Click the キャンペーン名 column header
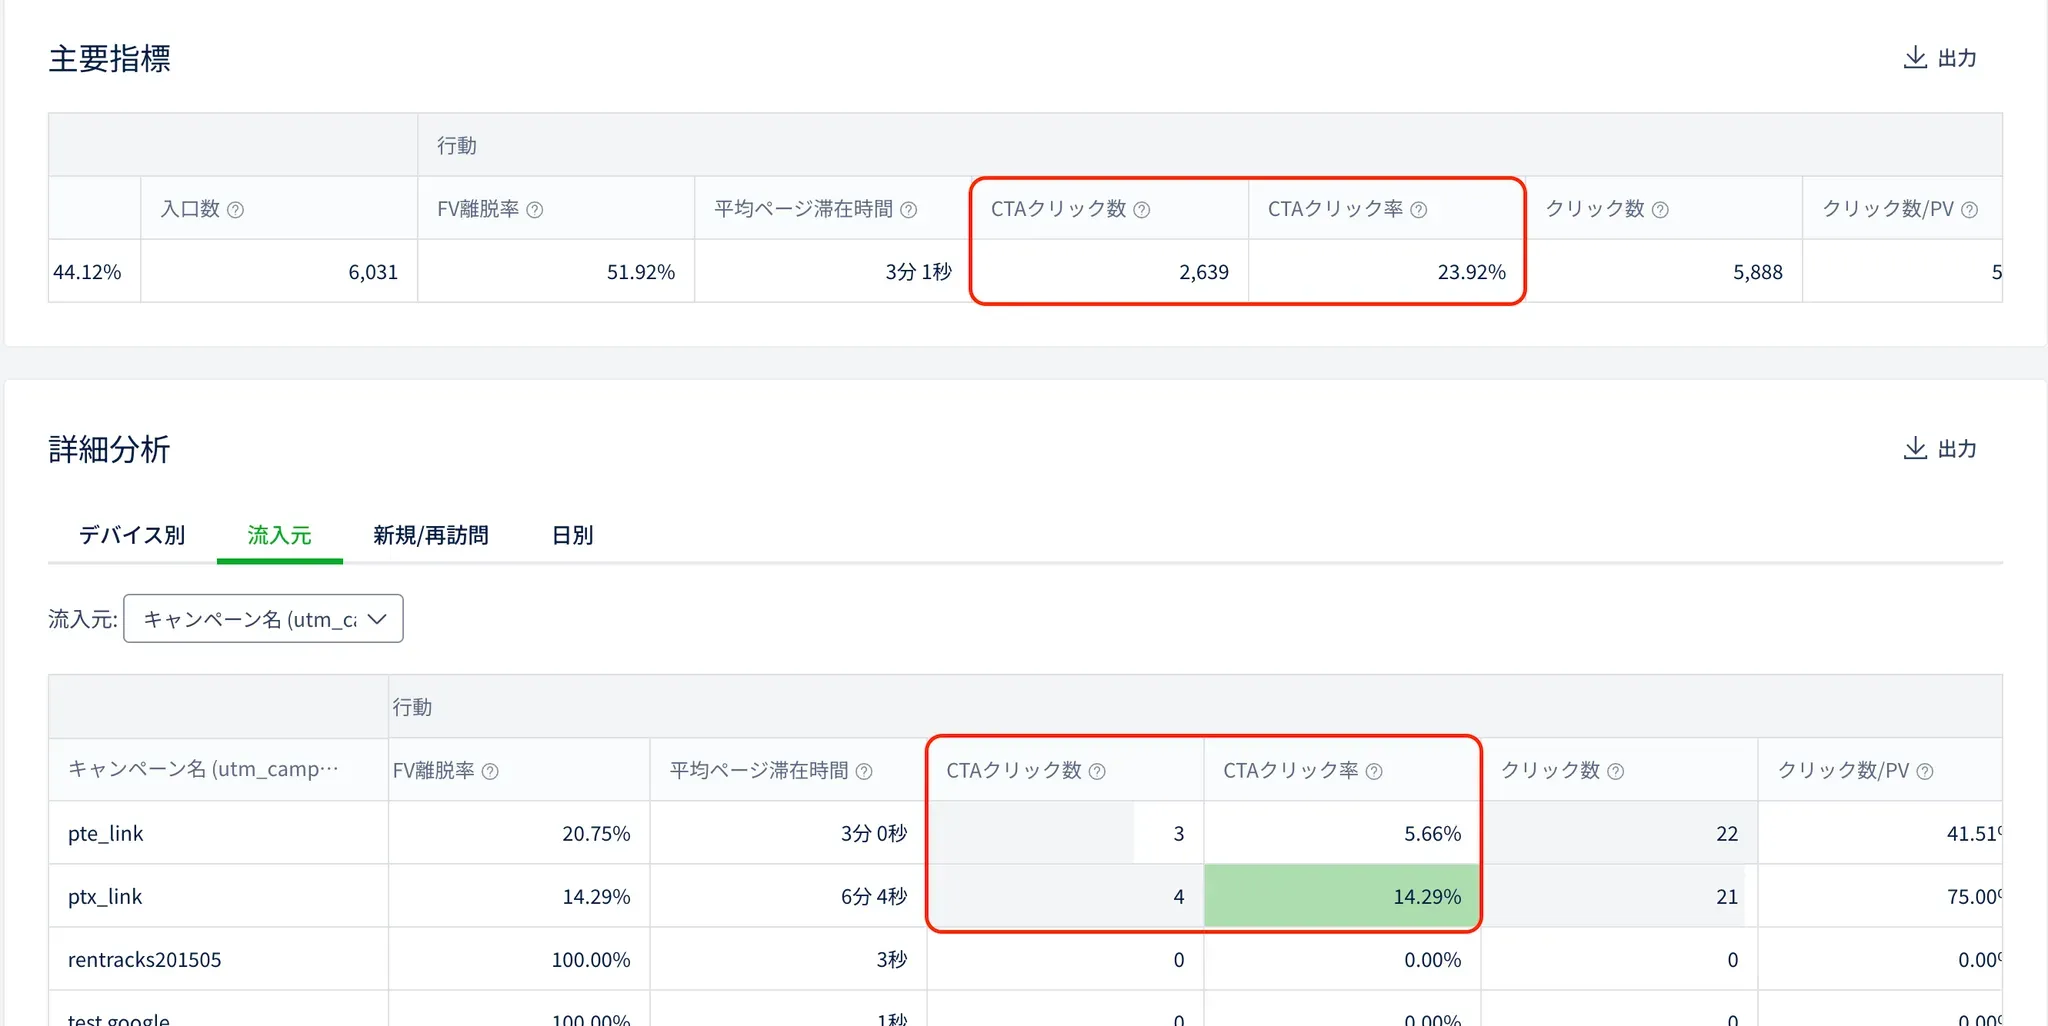Image resolution: width=2048 pixels, height=1026 pixels. point(204,769)
